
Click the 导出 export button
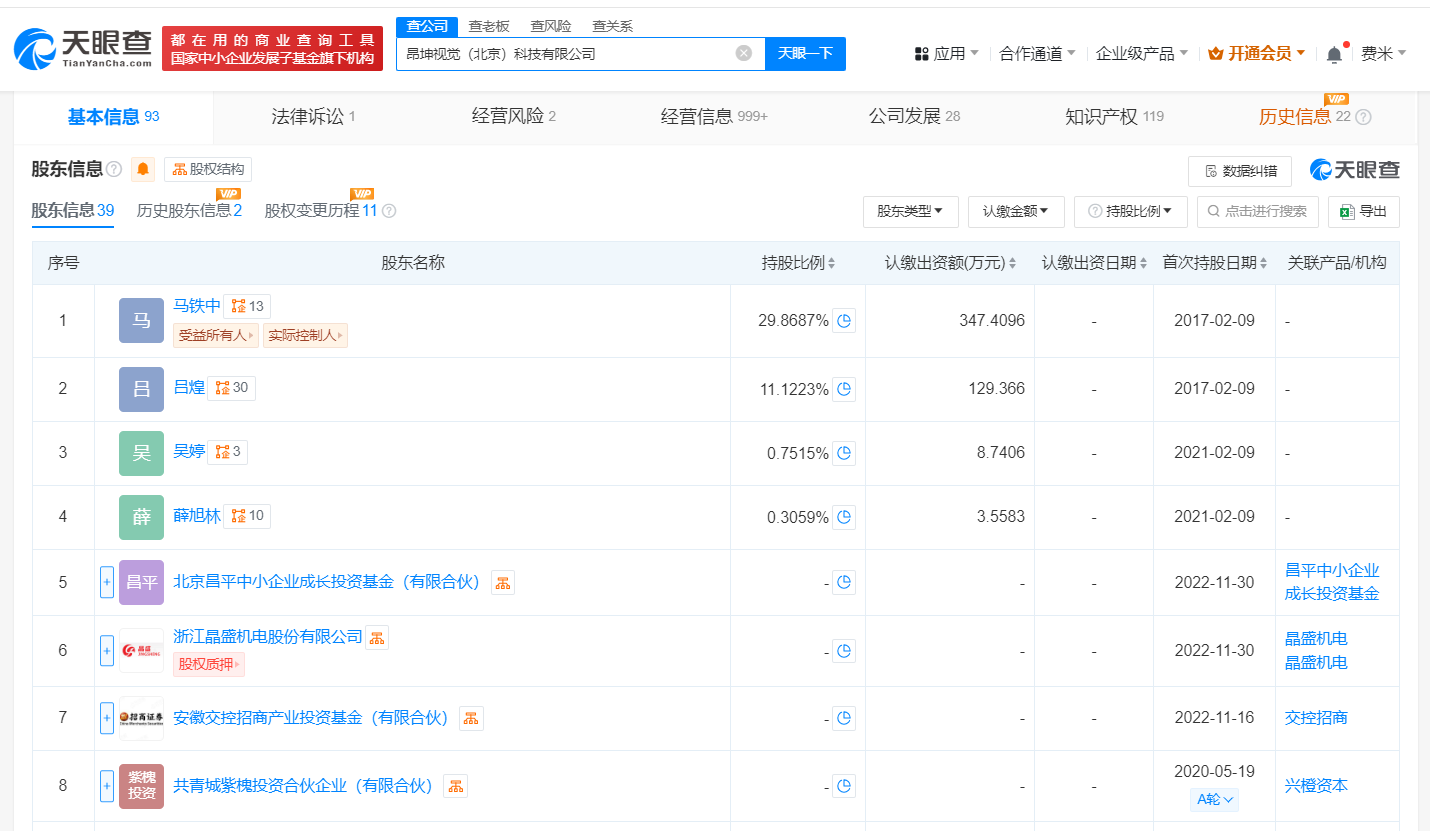(1363, 211)
